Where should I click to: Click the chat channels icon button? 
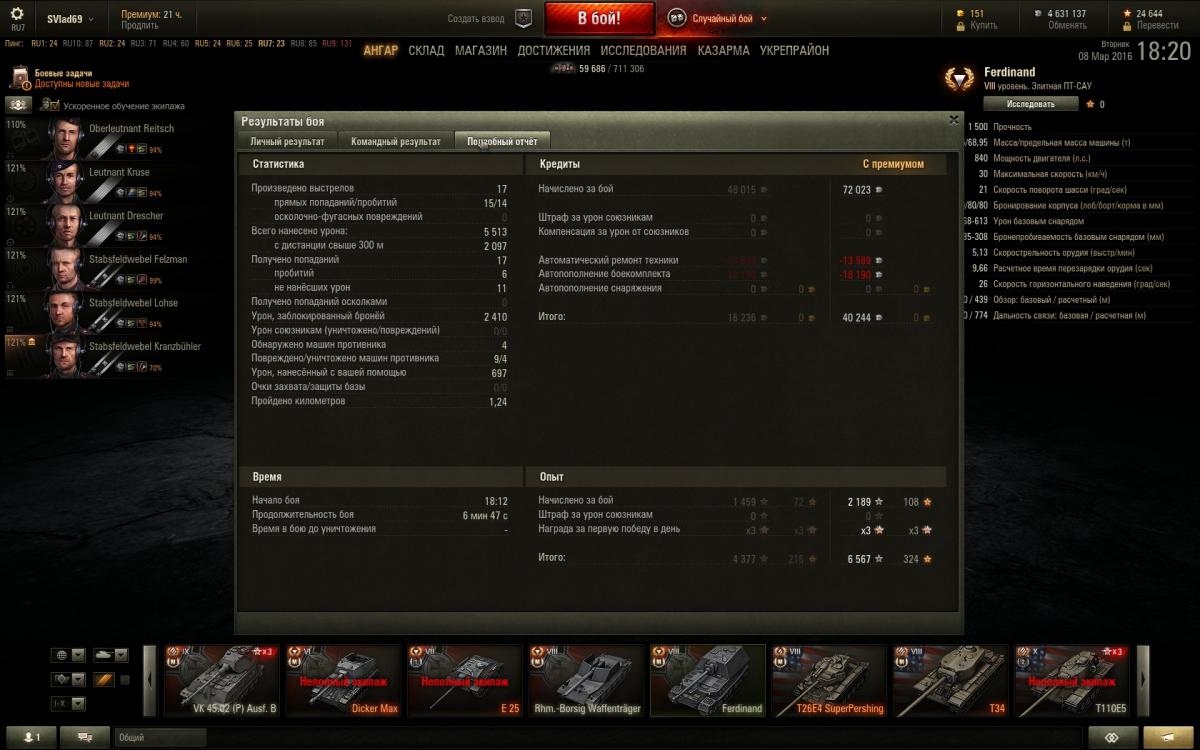click(x=85, y=738)
